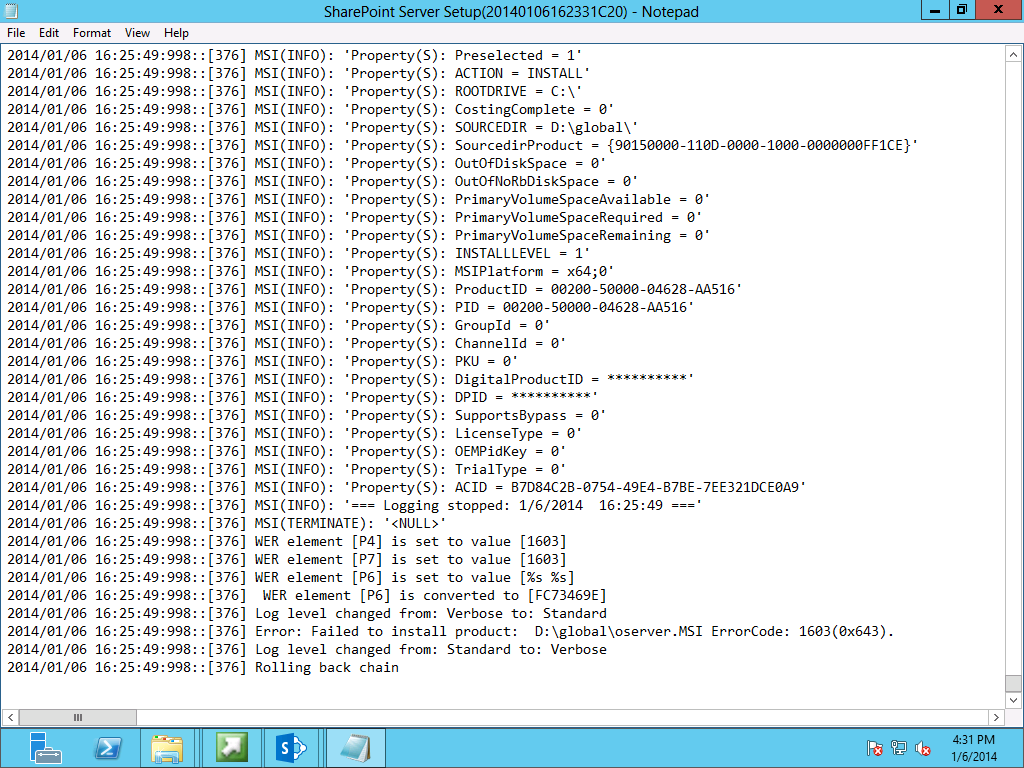Click the network status tray icon
The width and height of the screenshot is (1024, 768).
898,747
